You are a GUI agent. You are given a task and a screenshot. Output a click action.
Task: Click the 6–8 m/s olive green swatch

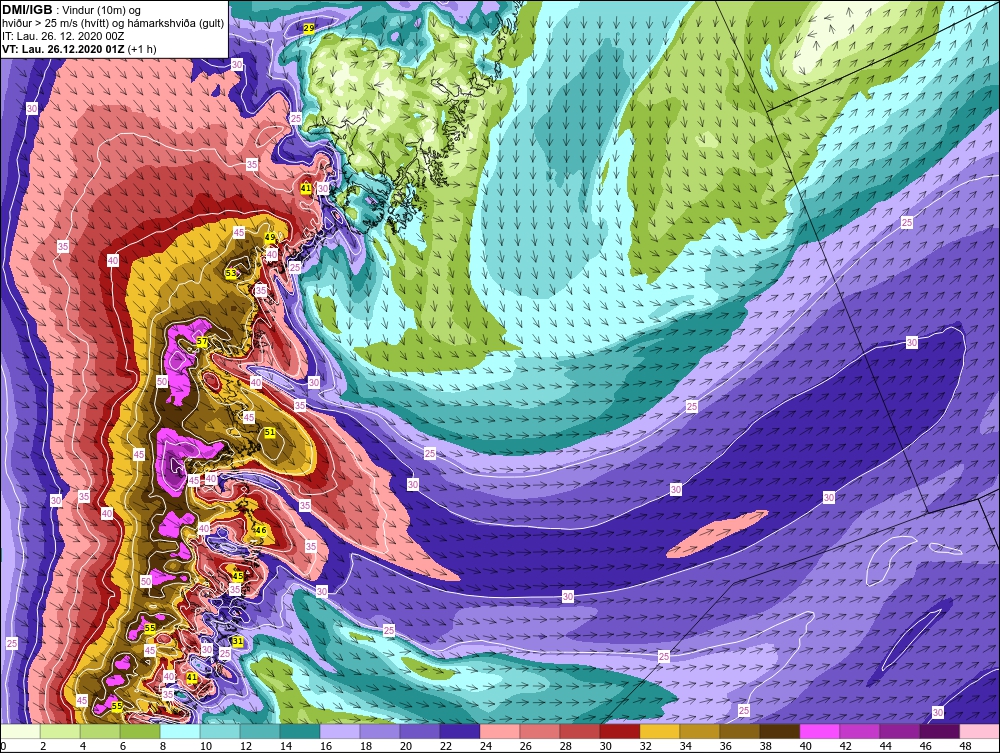point(140,731)
